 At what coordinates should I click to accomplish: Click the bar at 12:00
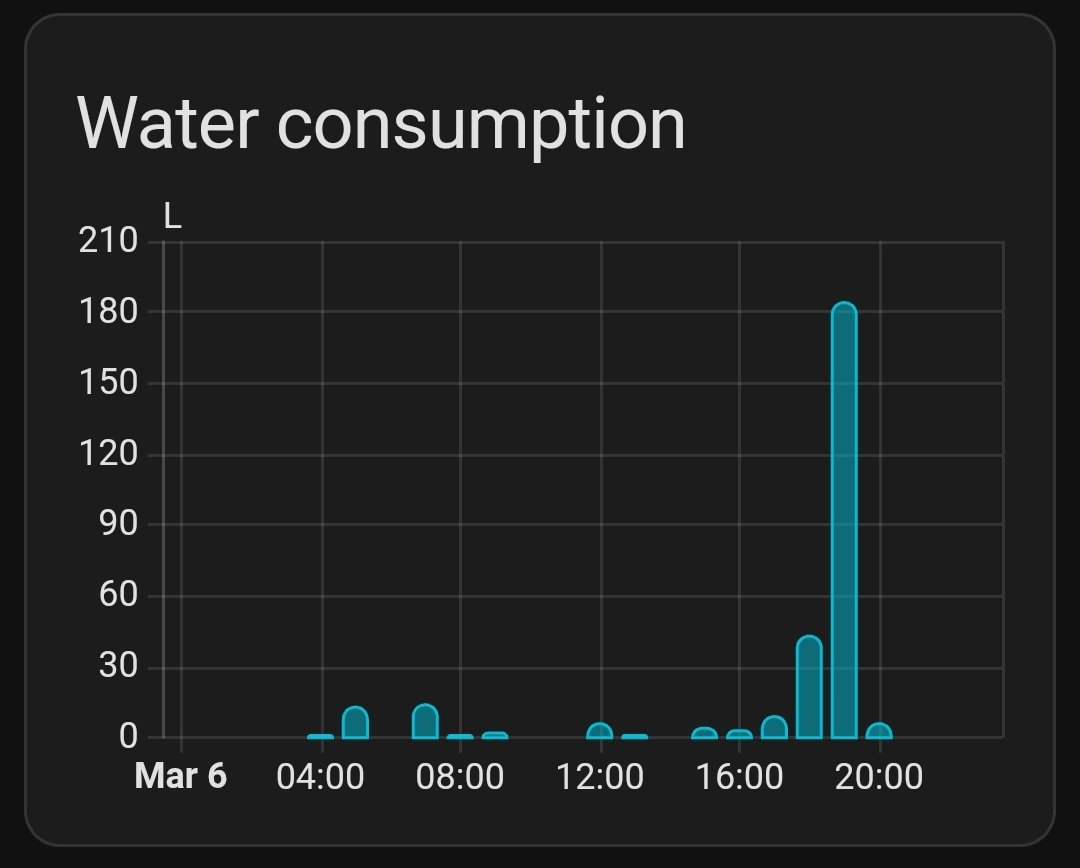coord(599,731)
